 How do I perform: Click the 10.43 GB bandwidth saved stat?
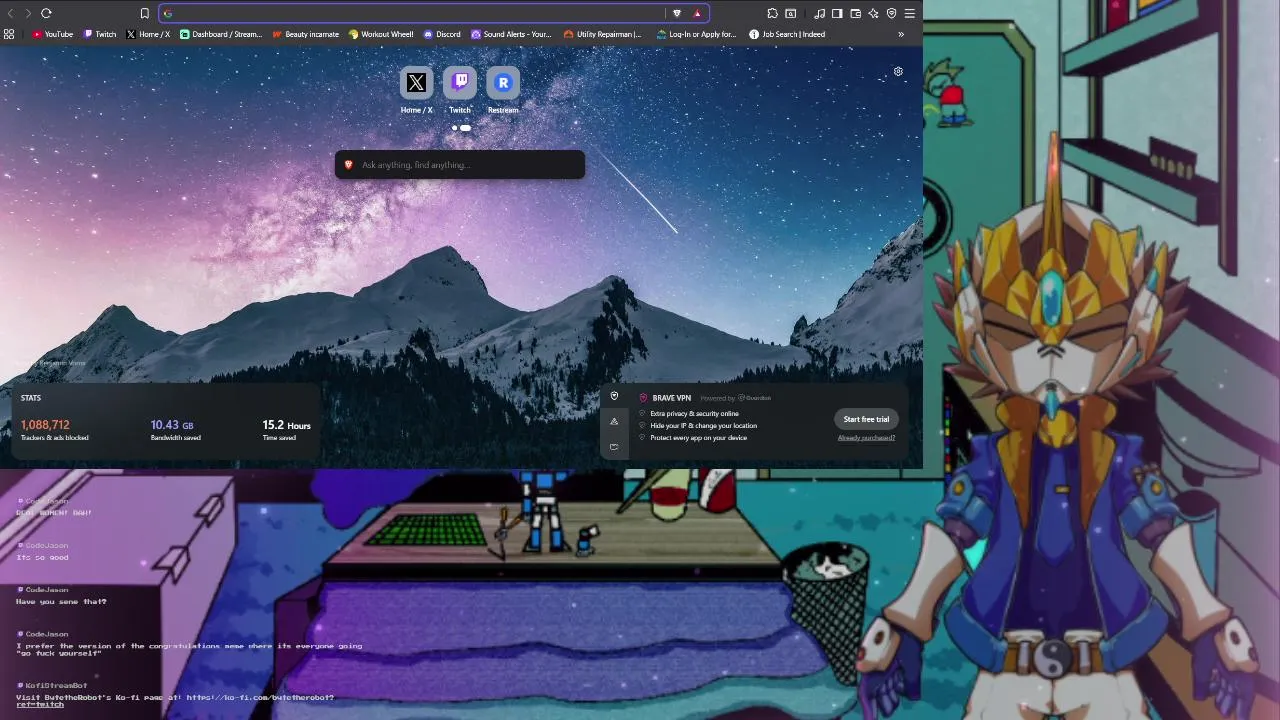pos(176,430)
